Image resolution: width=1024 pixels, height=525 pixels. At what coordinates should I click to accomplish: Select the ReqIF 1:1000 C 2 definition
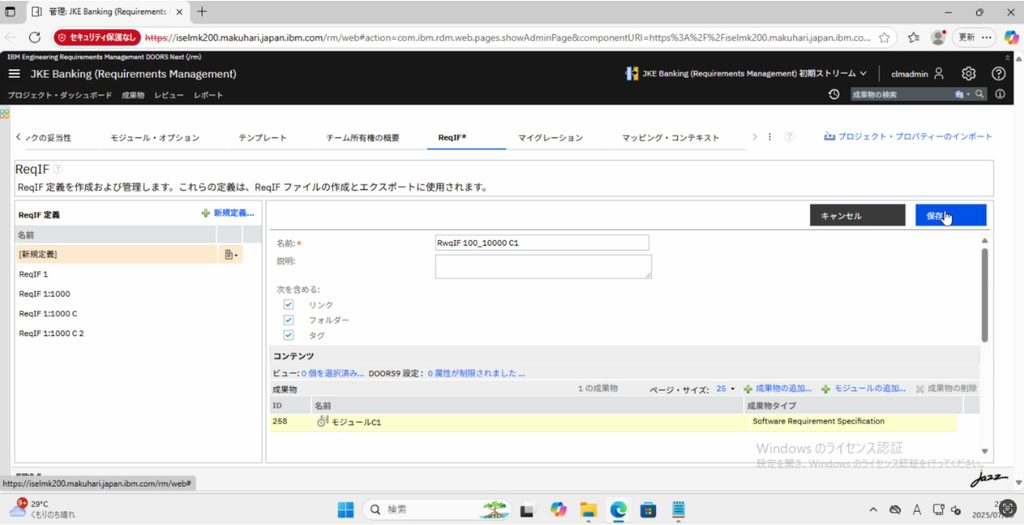pyautogui.click(x=52, y=333)
